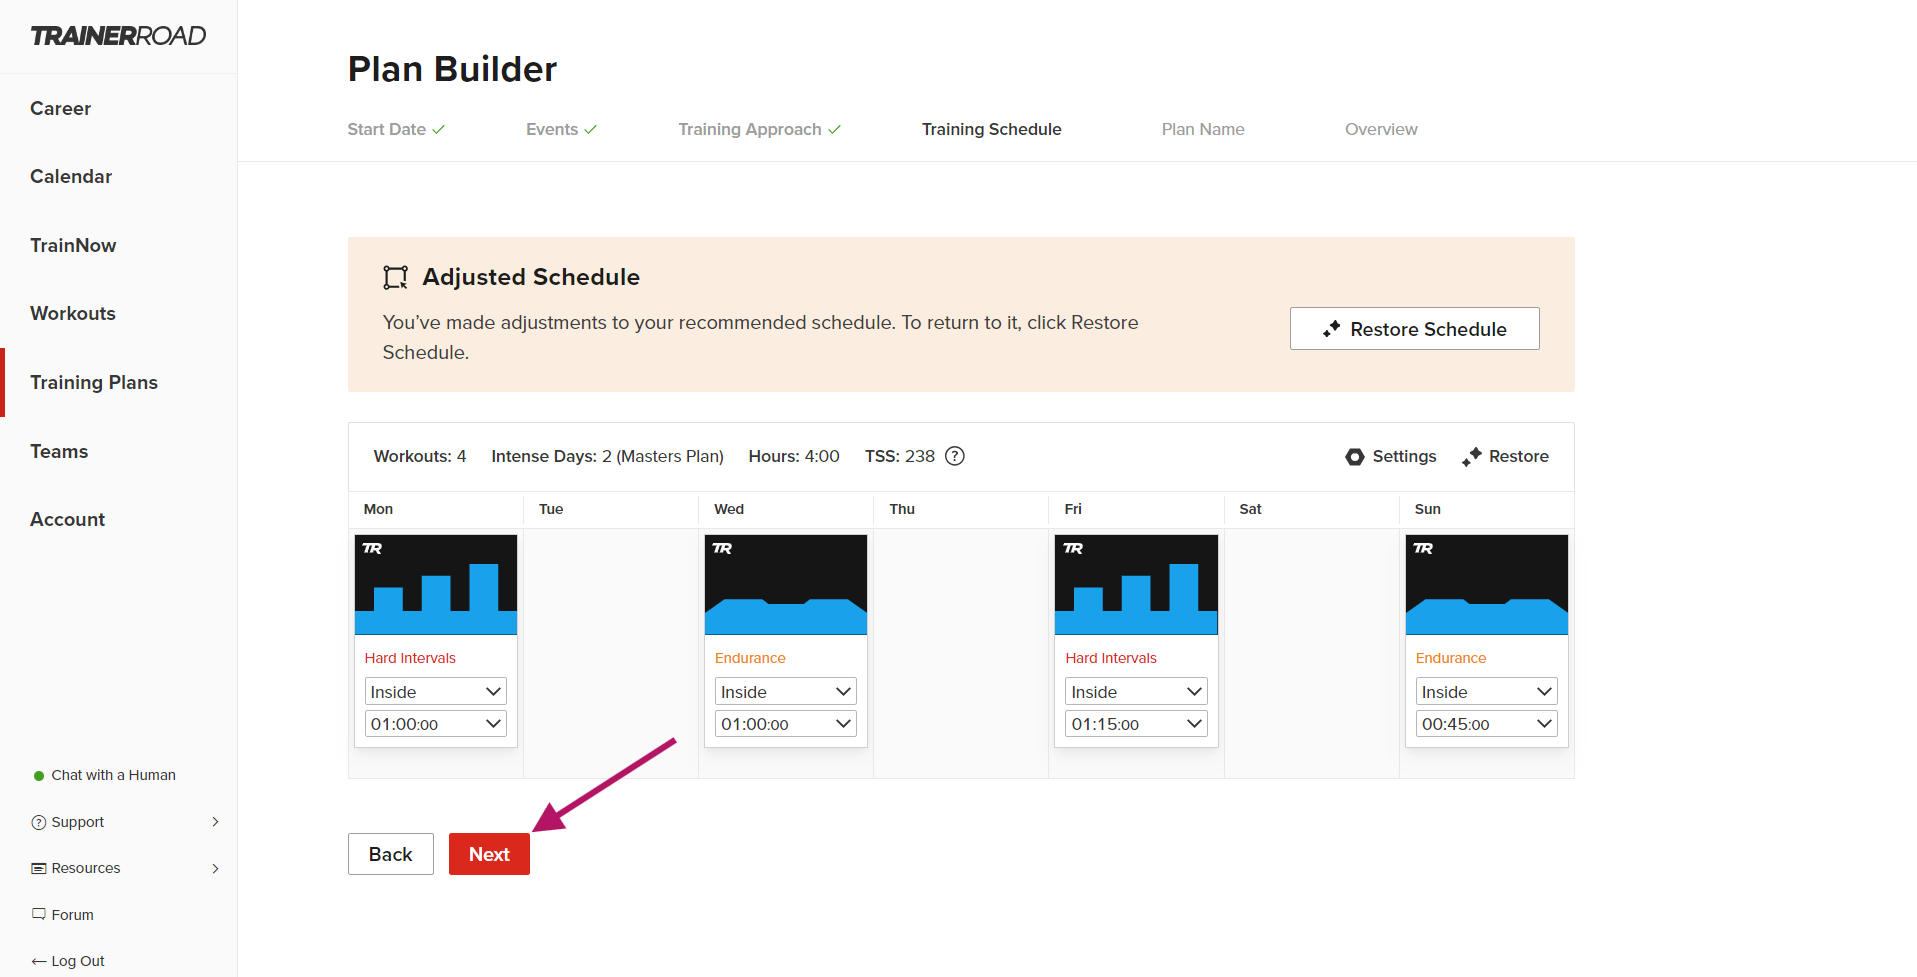The image size is (1917, 977).
Task: Click the green Chat status dot
Action: coord(39,776)
